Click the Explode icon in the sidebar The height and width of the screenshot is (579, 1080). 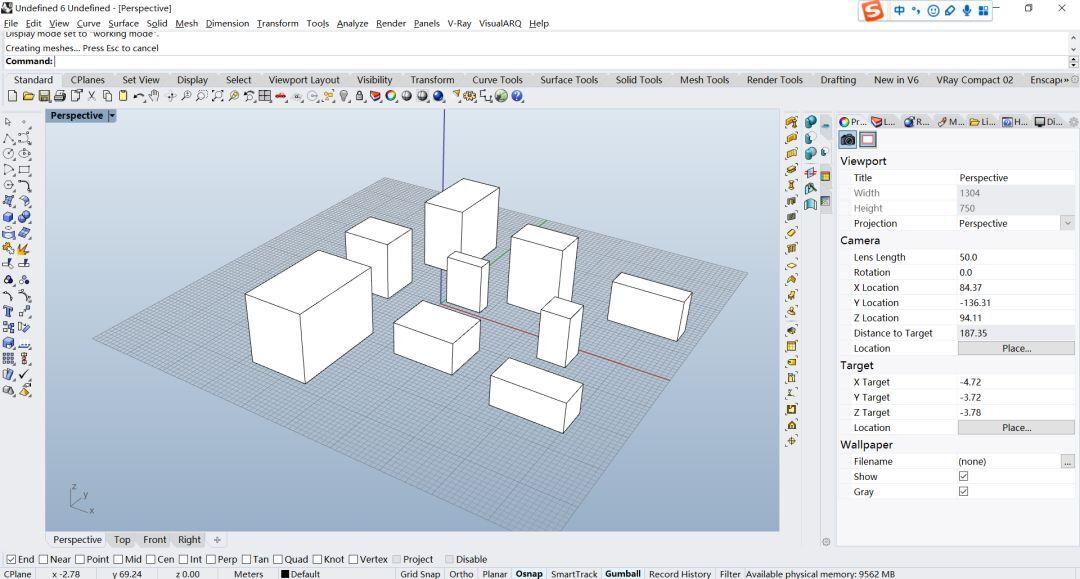24,249
